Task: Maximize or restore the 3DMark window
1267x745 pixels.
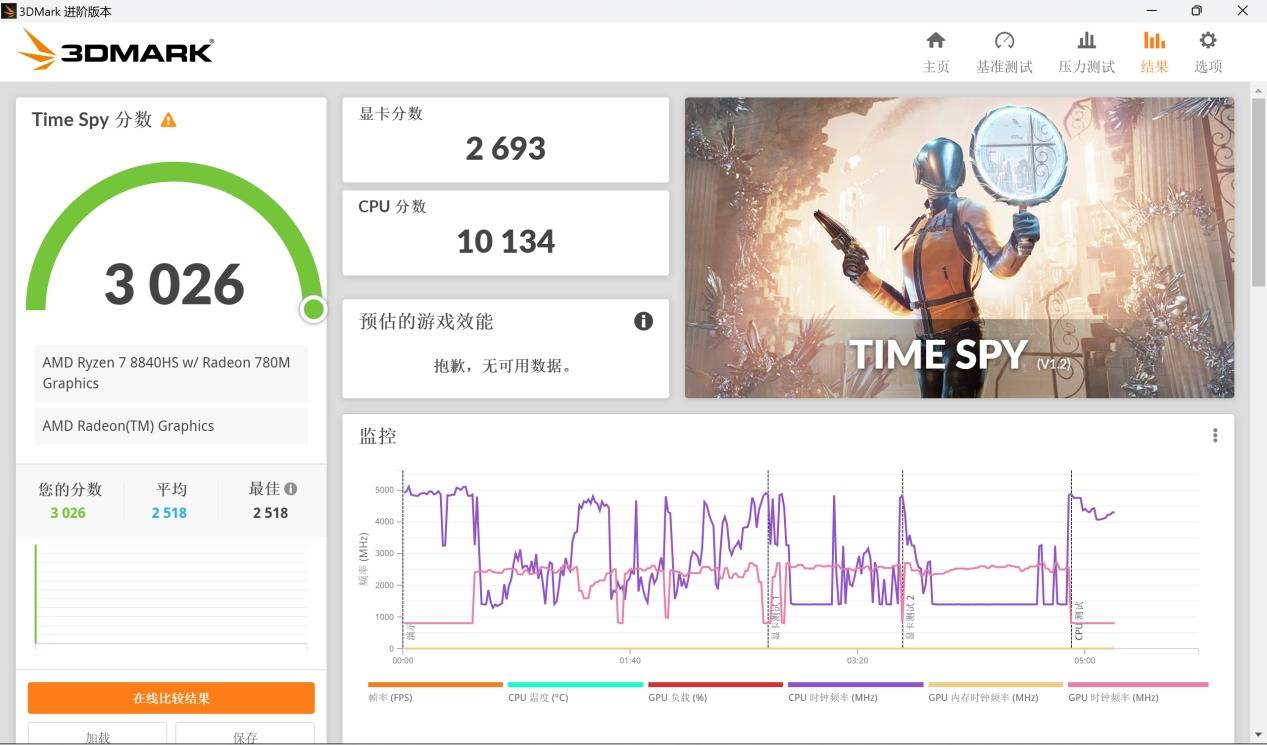Action: pyautogui.click(x=1196, y=11)
